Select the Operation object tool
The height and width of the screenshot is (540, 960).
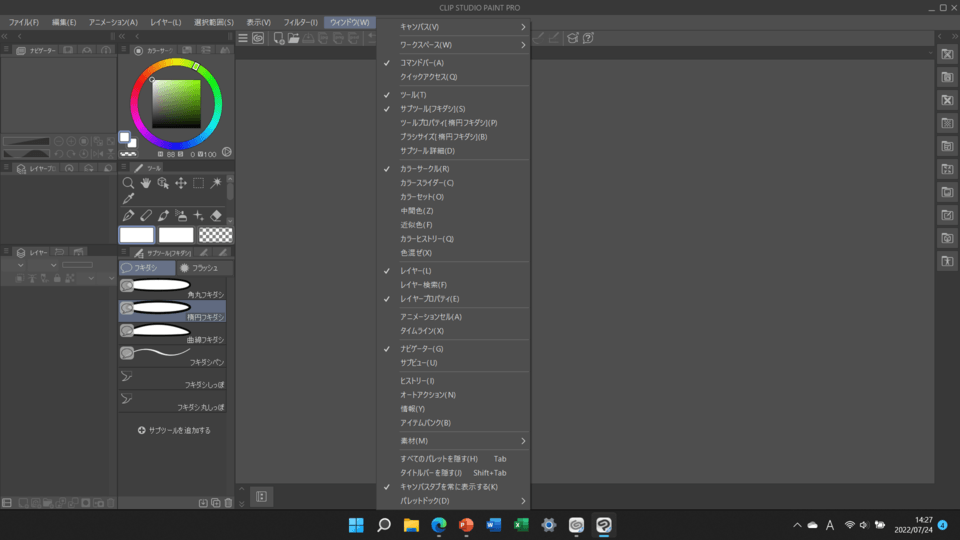click(163, 182)
